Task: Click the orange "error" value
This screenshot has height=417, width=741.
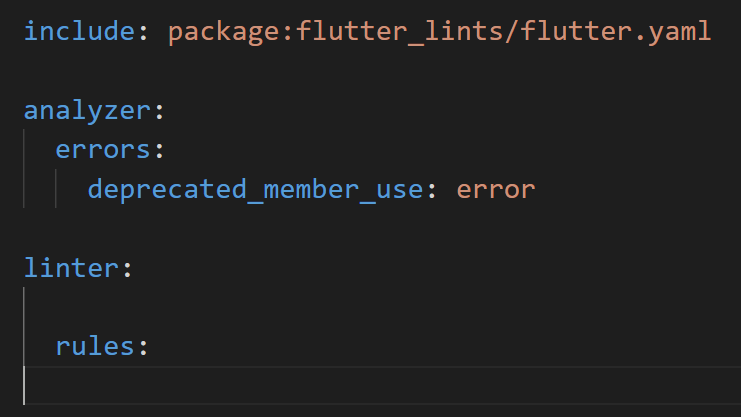Action: tap(496, 190)
